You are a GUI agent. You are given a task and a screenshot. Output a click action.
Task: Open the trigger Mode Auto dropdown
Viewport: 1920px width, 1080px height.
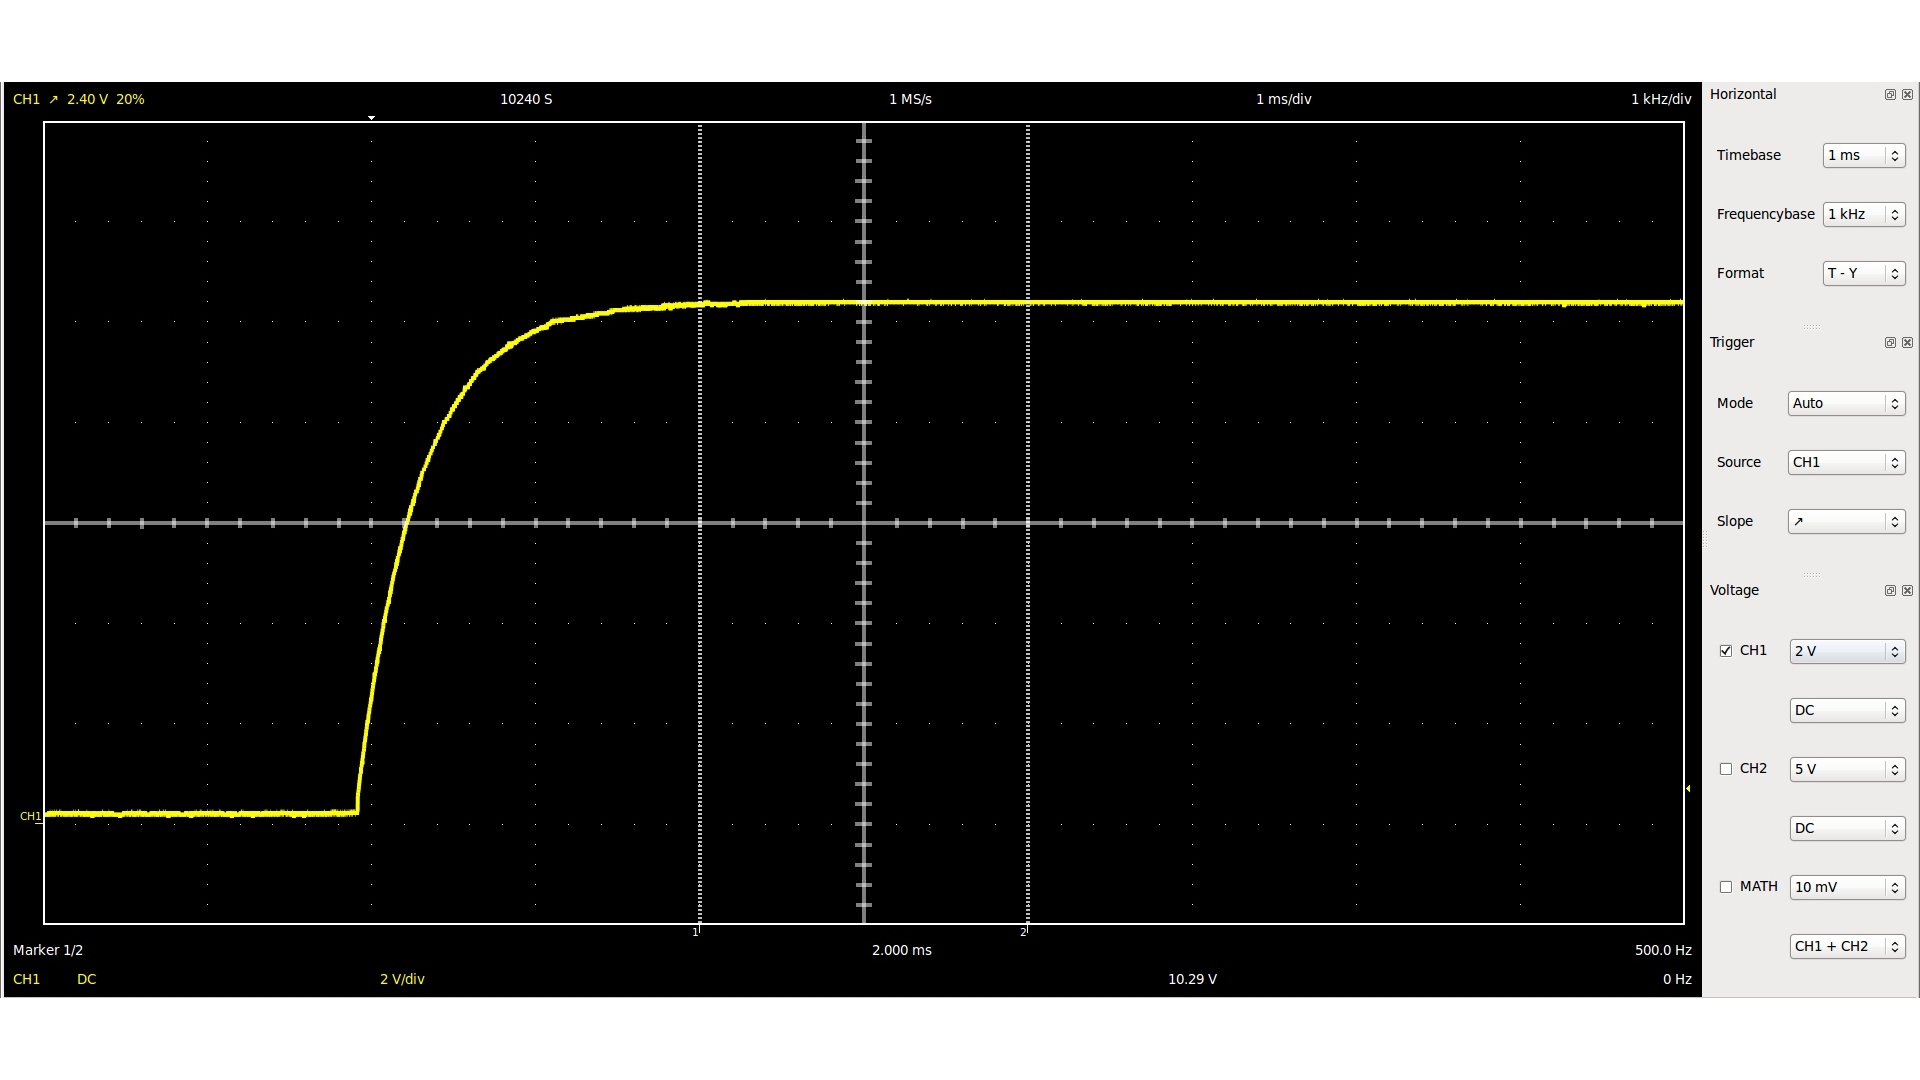click(x=1846, y=404)
